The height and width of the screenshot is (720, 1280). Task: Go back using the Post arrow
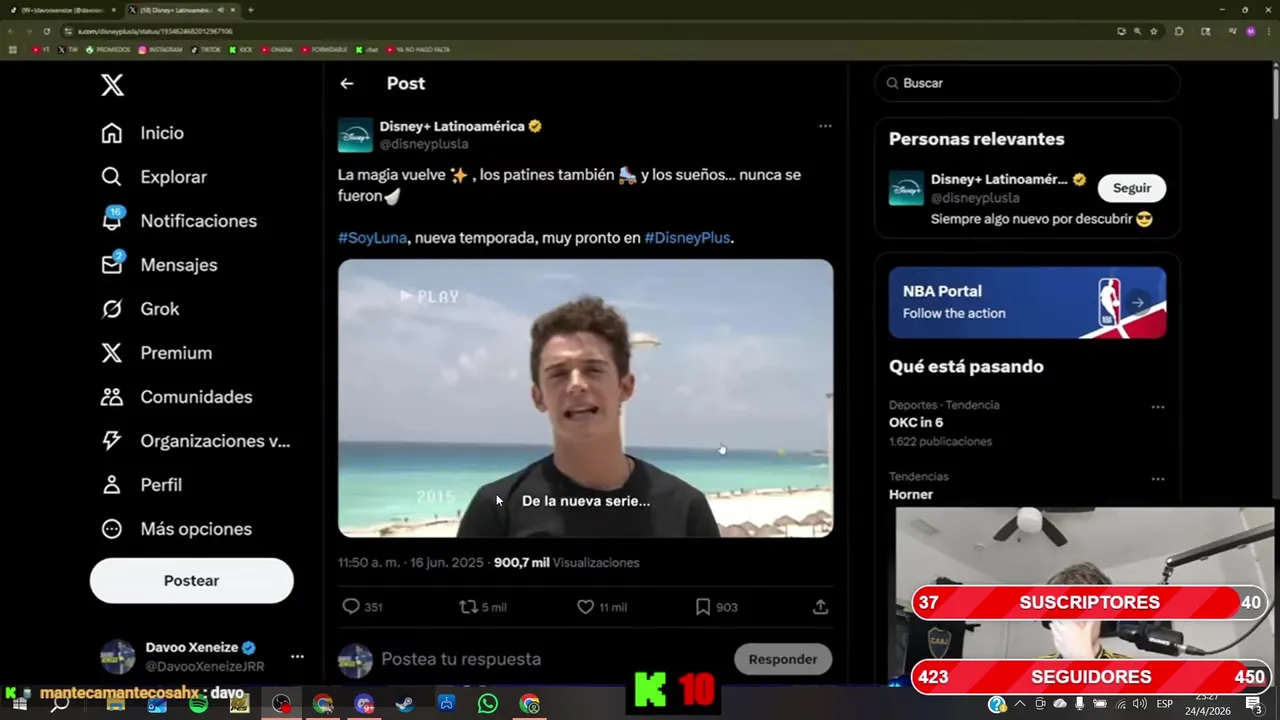[347, 84]
